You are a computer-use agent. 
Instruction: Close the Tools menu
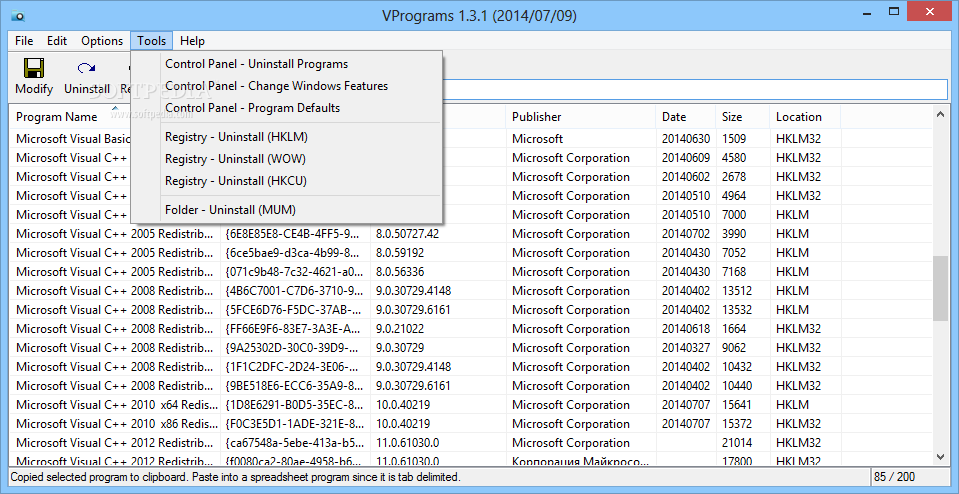[x=152, y=41]
